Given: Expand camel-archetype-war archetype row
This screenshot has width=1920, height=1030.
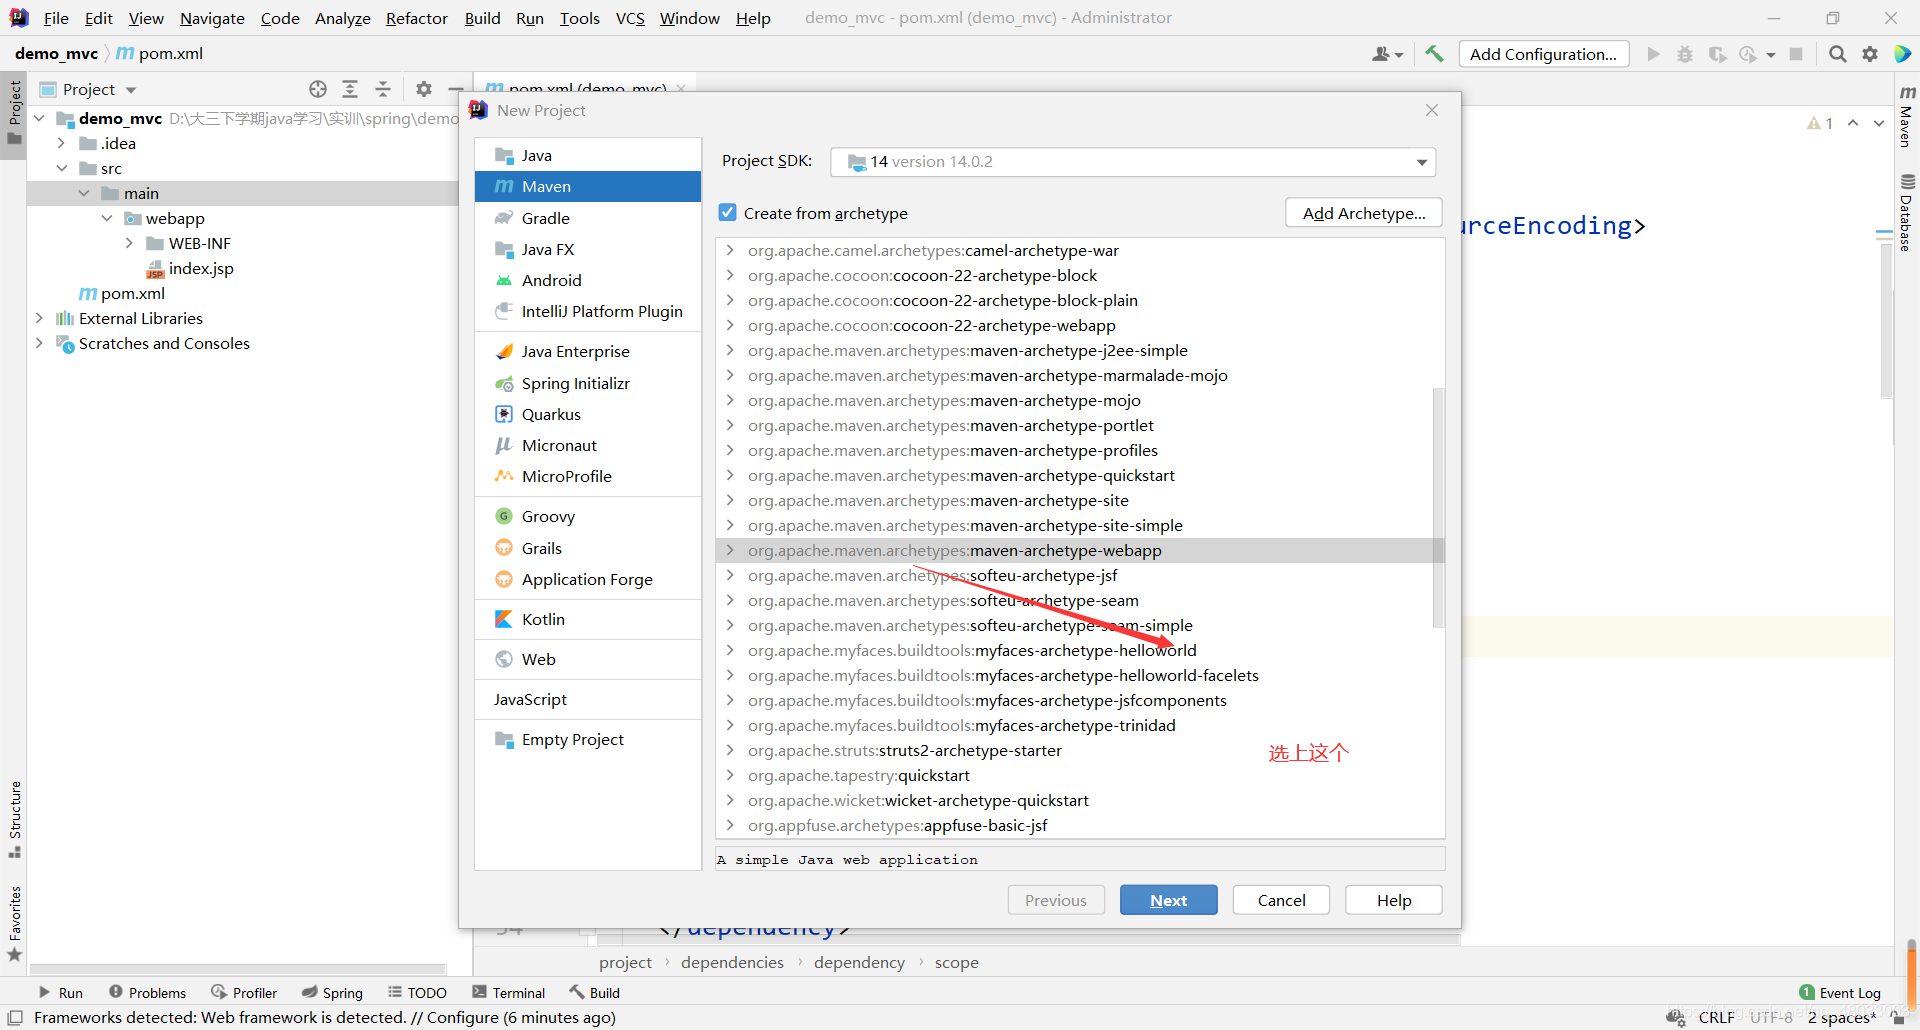Looking at the screenshot, I should pyautogui.click(x=730, y=250).
